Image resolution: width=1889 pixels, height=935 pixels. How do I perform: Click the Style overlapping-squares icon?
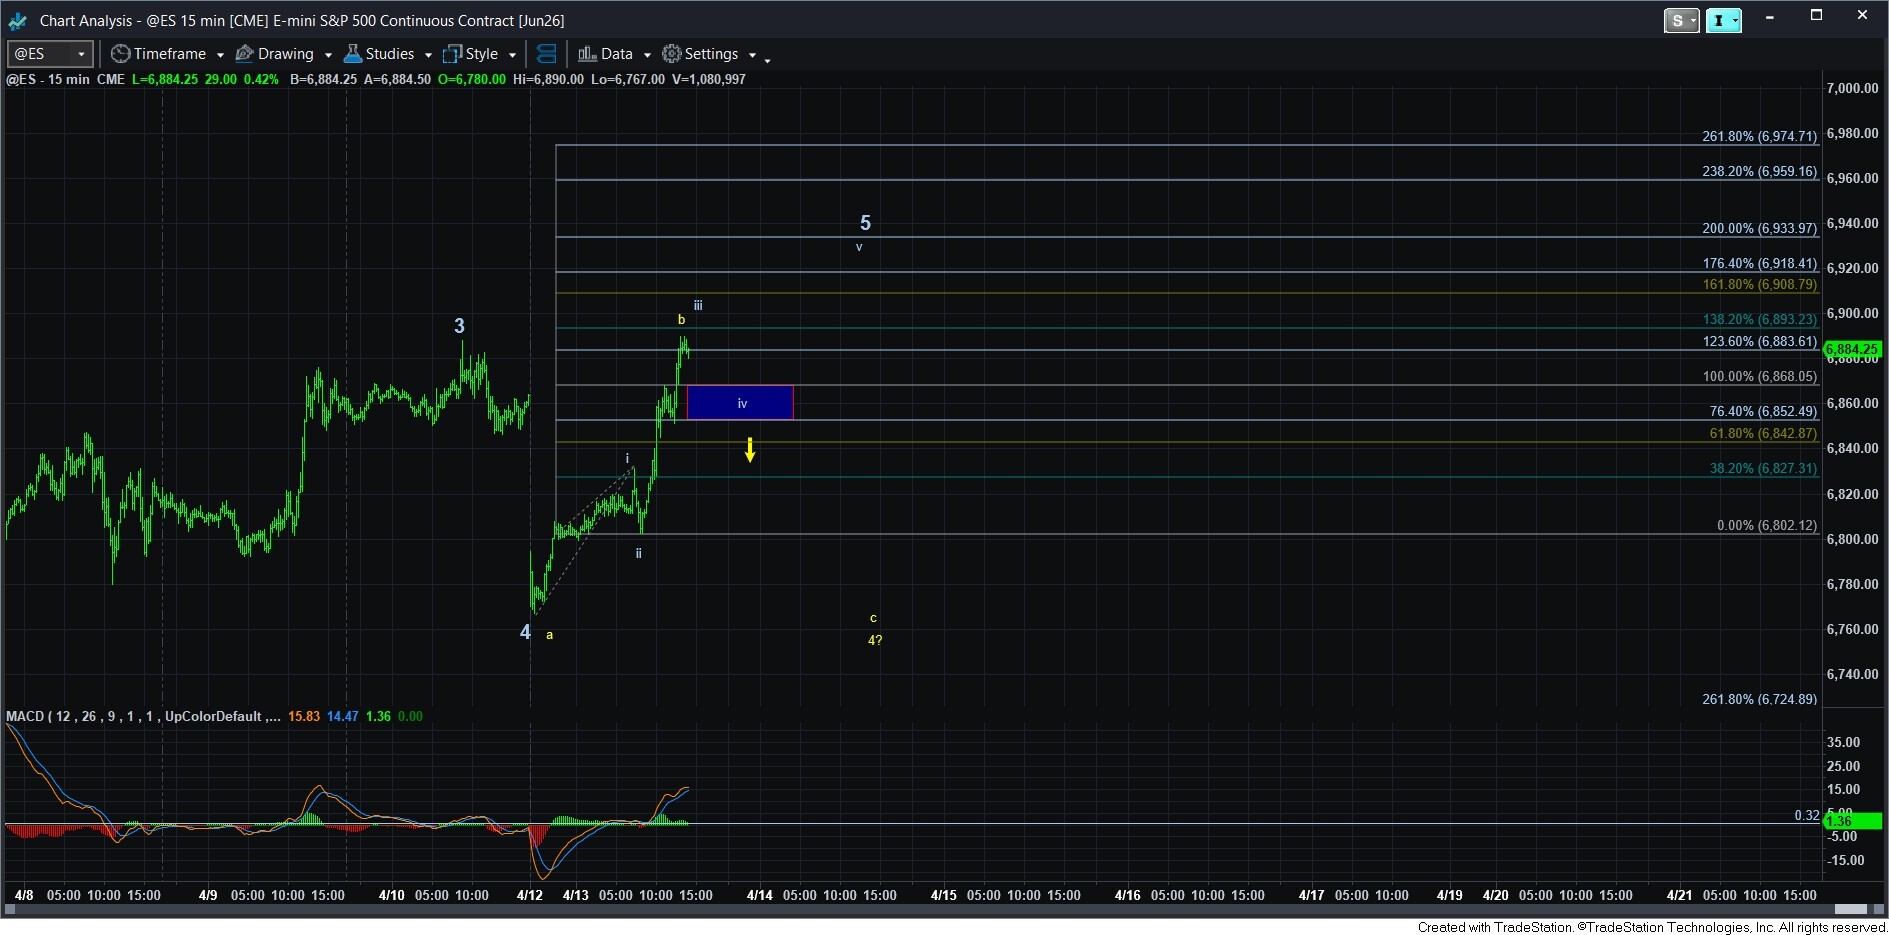(x=453, y=54)
